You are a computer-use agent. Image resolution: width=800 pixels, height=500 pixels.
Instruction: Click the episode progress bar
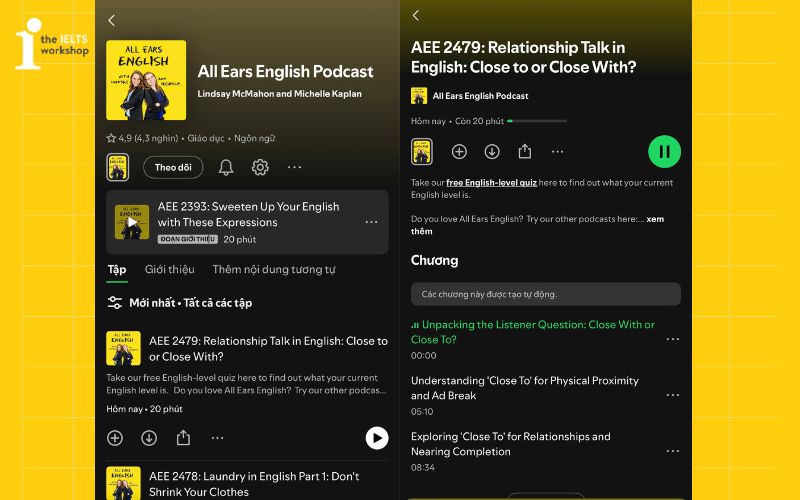coord(537,121)
